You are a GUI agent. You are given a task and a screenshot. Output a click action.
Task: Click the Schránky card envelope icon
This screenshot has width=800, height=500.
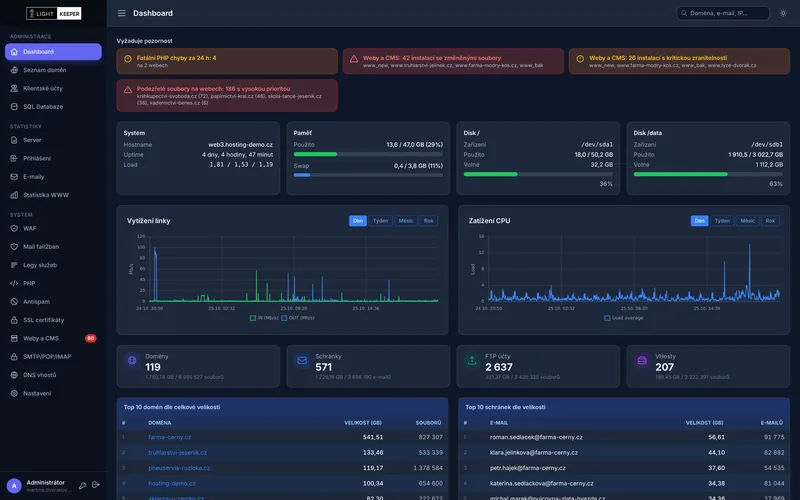click(302, 360)
